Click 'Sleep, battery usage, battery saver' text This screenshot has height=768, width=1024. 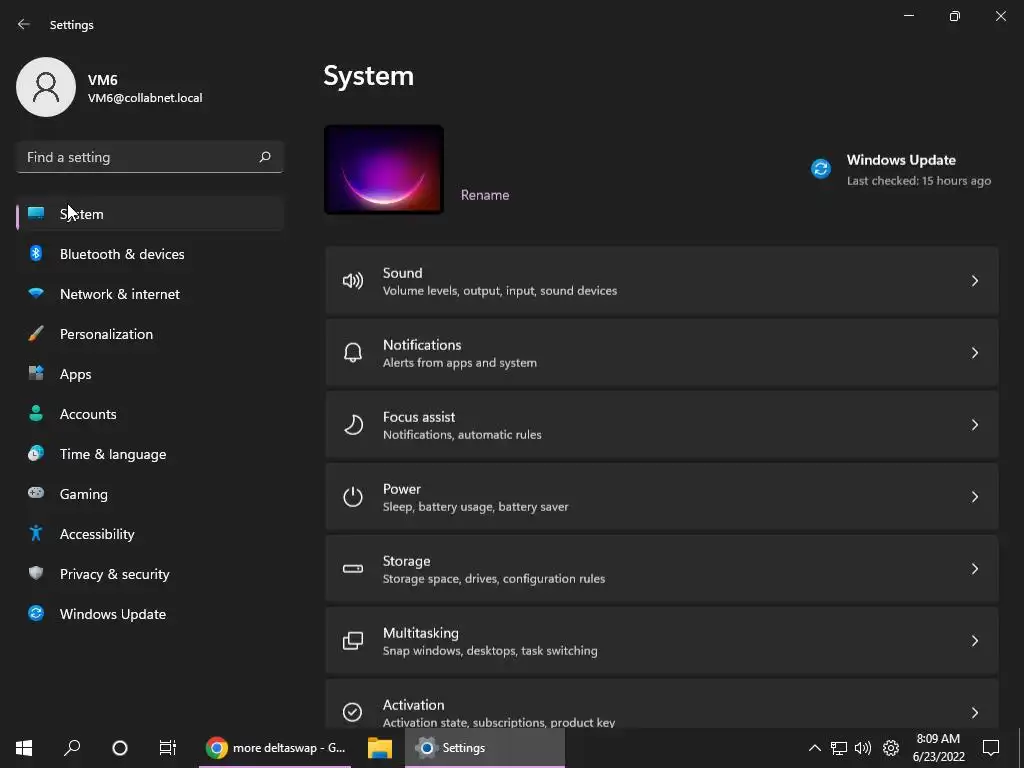click(x=475, y=507)
